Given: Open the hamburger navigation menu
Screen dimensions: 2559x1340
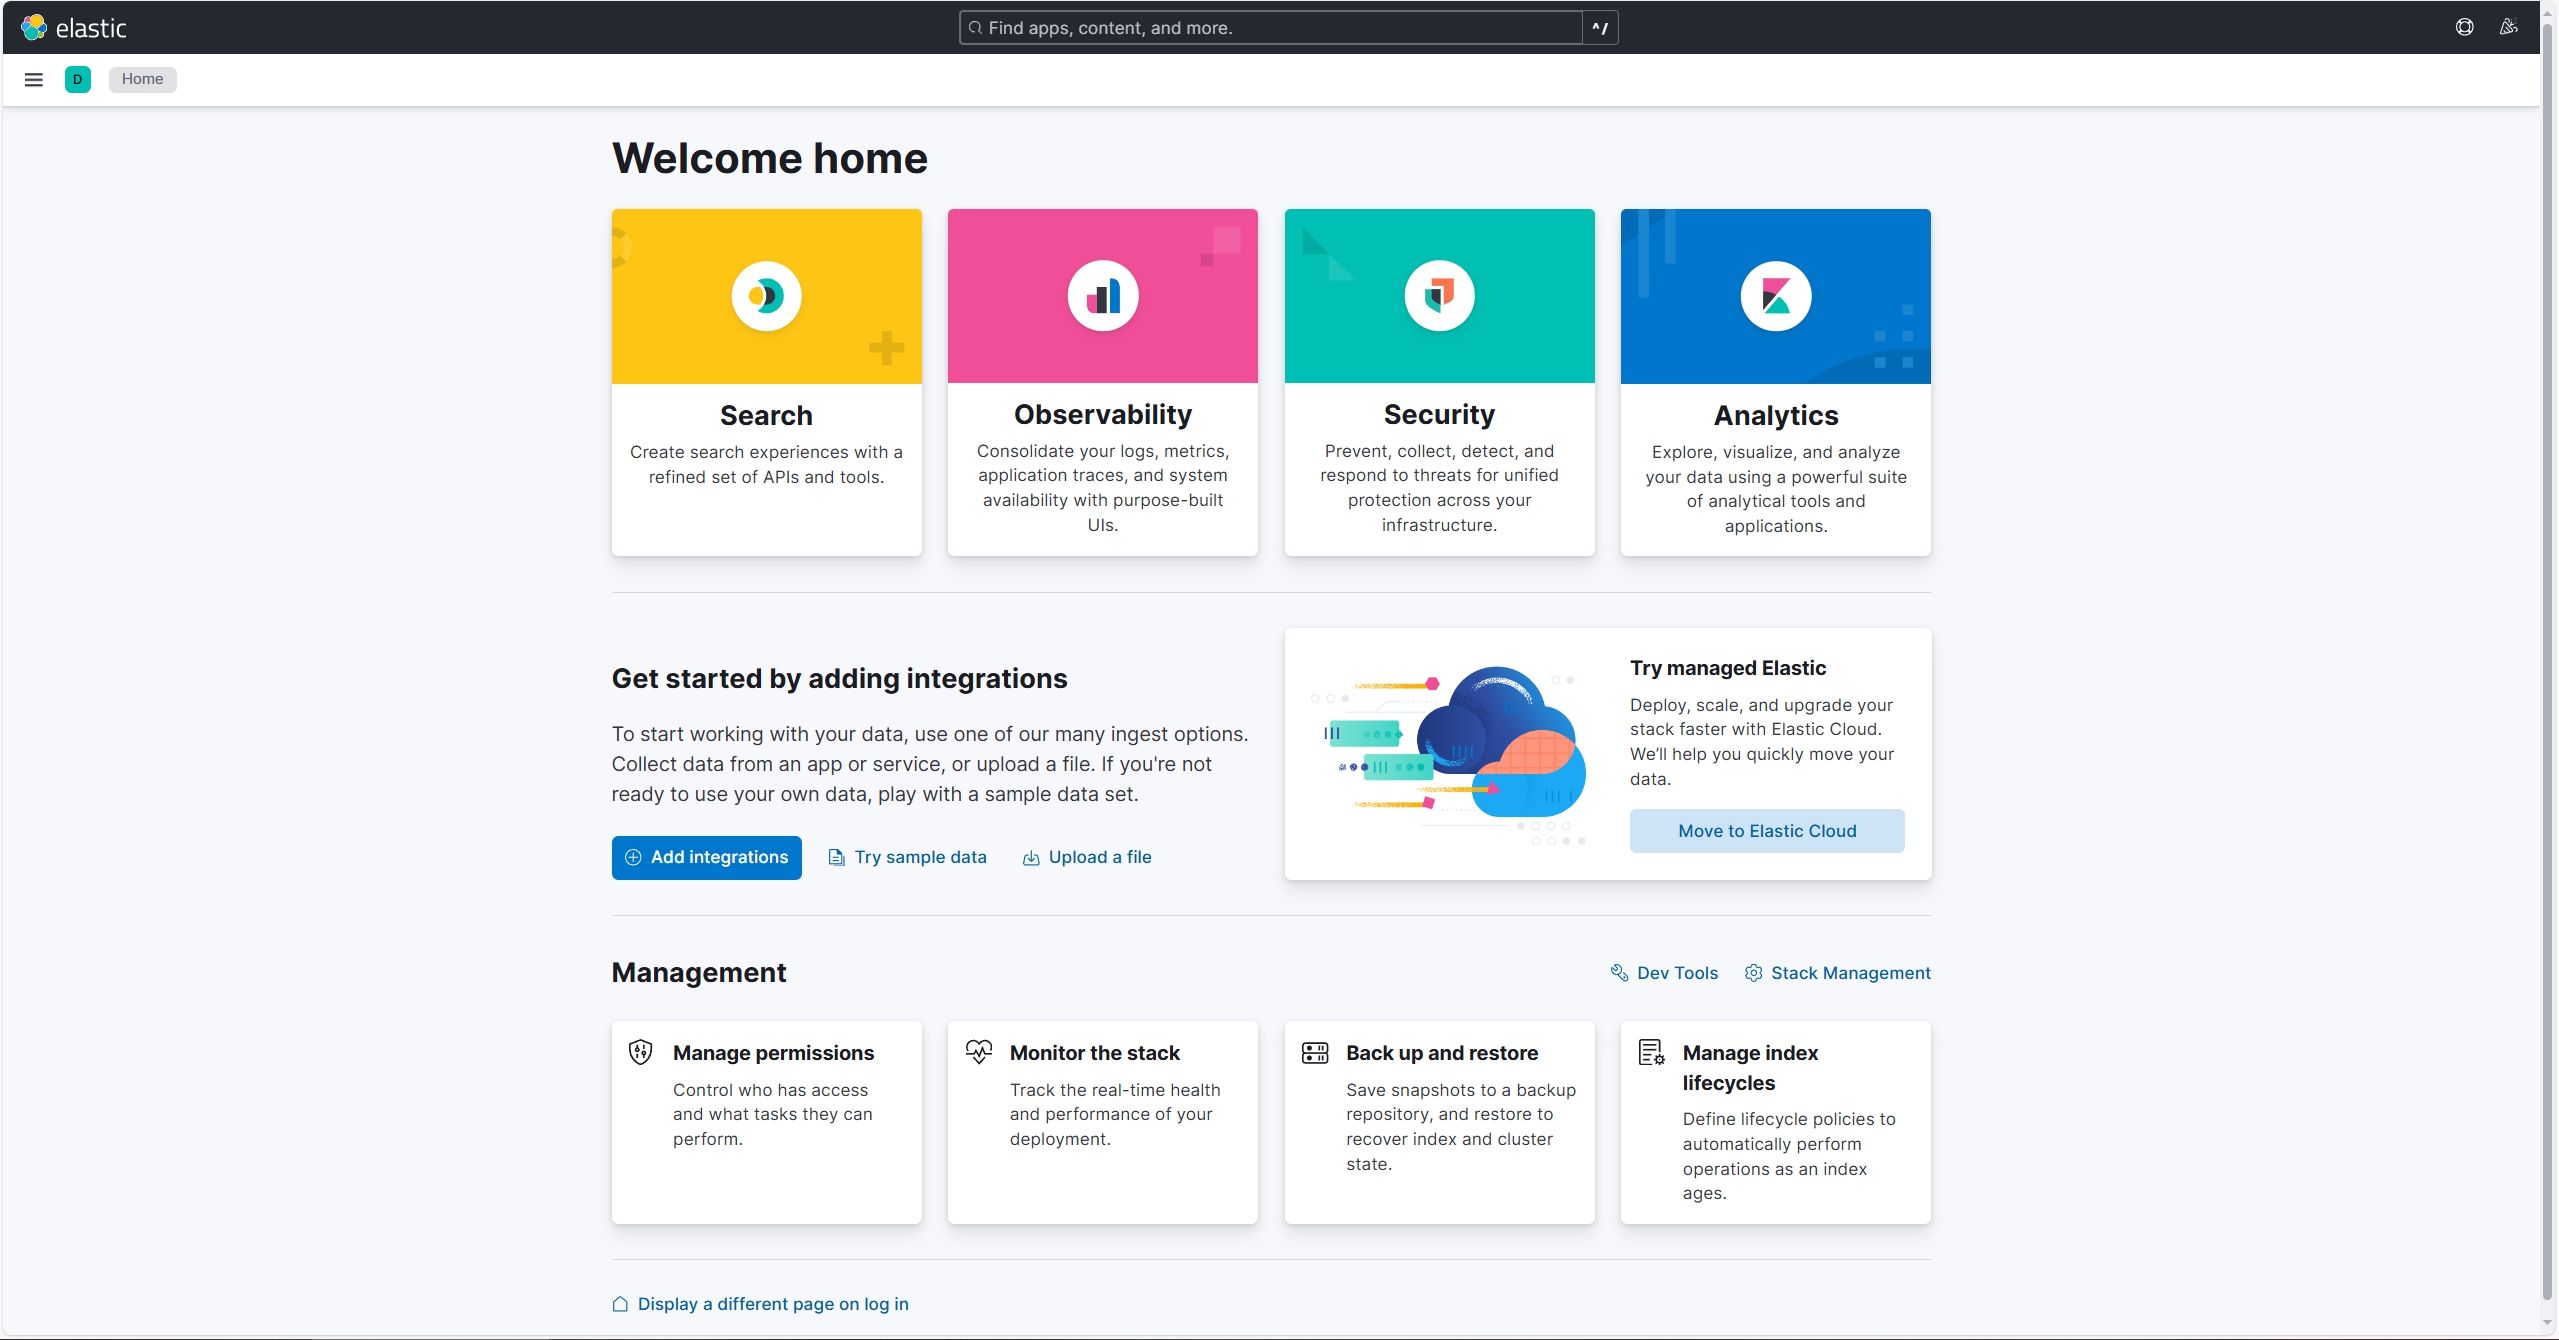Looking at the screenshot, I should (x=33, y=79).
